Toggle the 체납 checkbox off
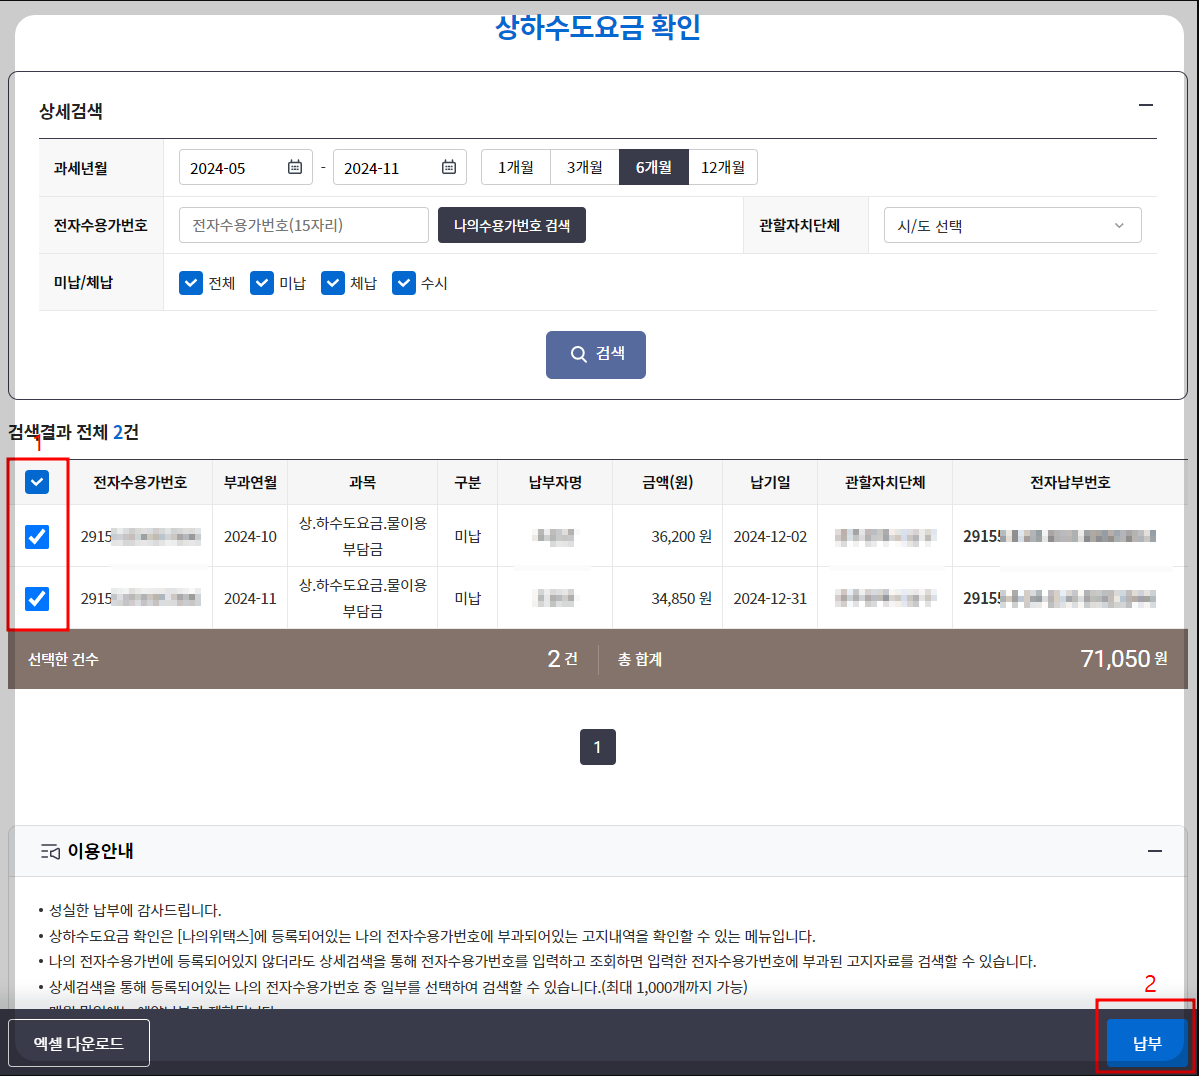The width and height of the screenshot is (1199, 1076). pyautogui.click(x=332, y=283)
